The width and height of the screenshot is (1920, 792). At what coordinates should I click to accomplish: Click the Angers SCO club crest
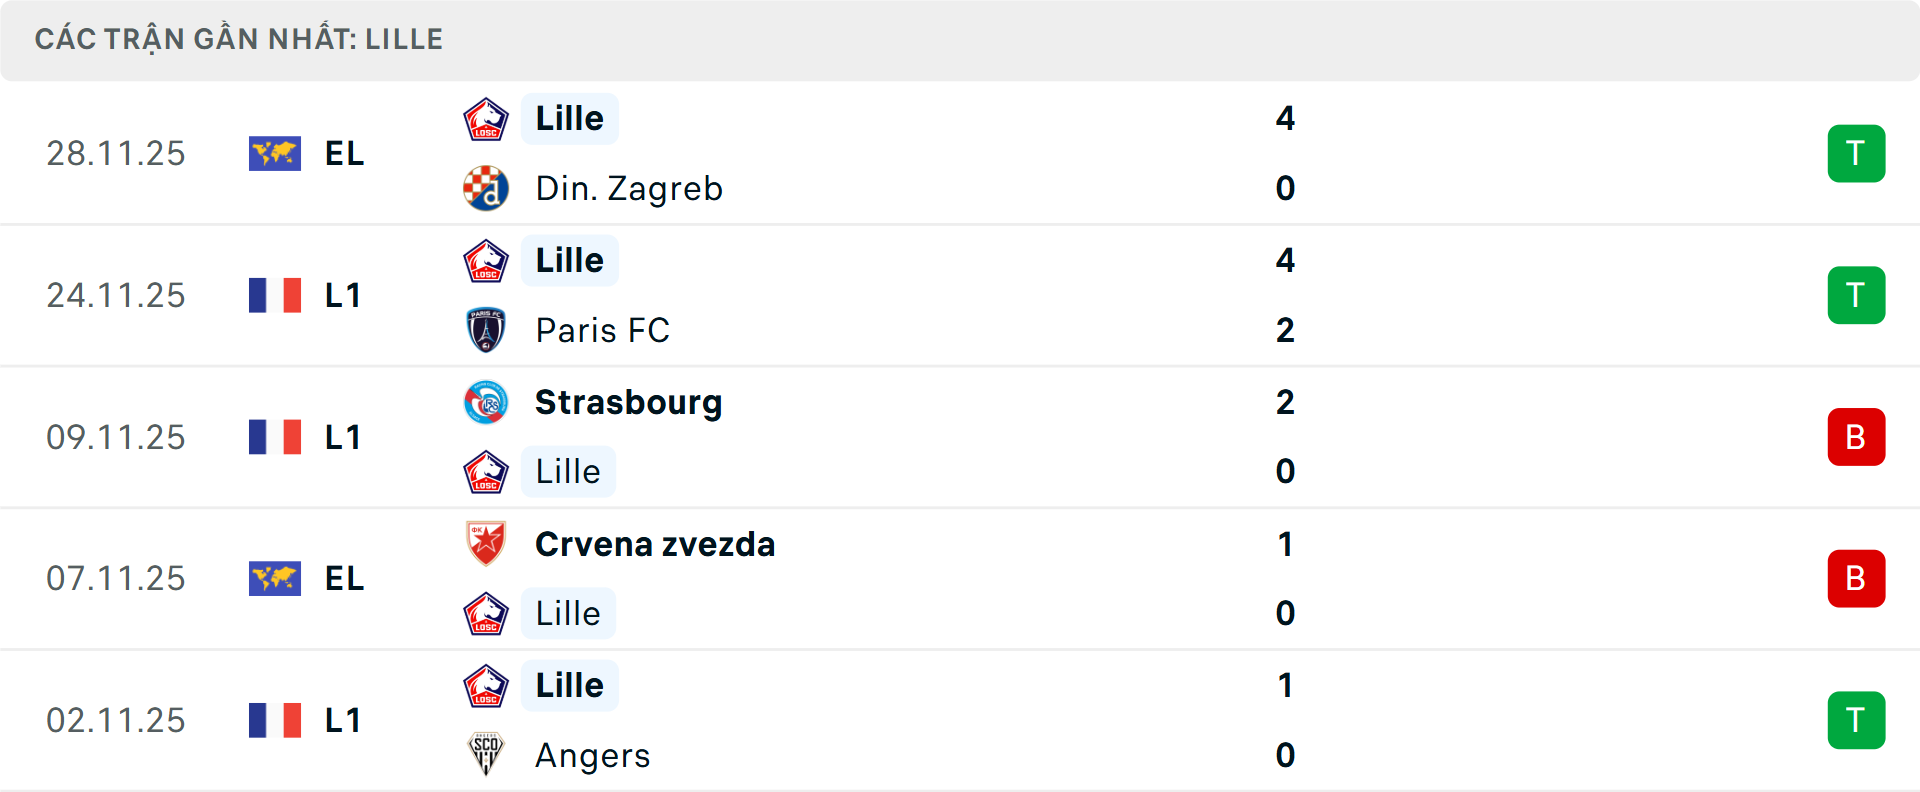(x=486, y=755)
